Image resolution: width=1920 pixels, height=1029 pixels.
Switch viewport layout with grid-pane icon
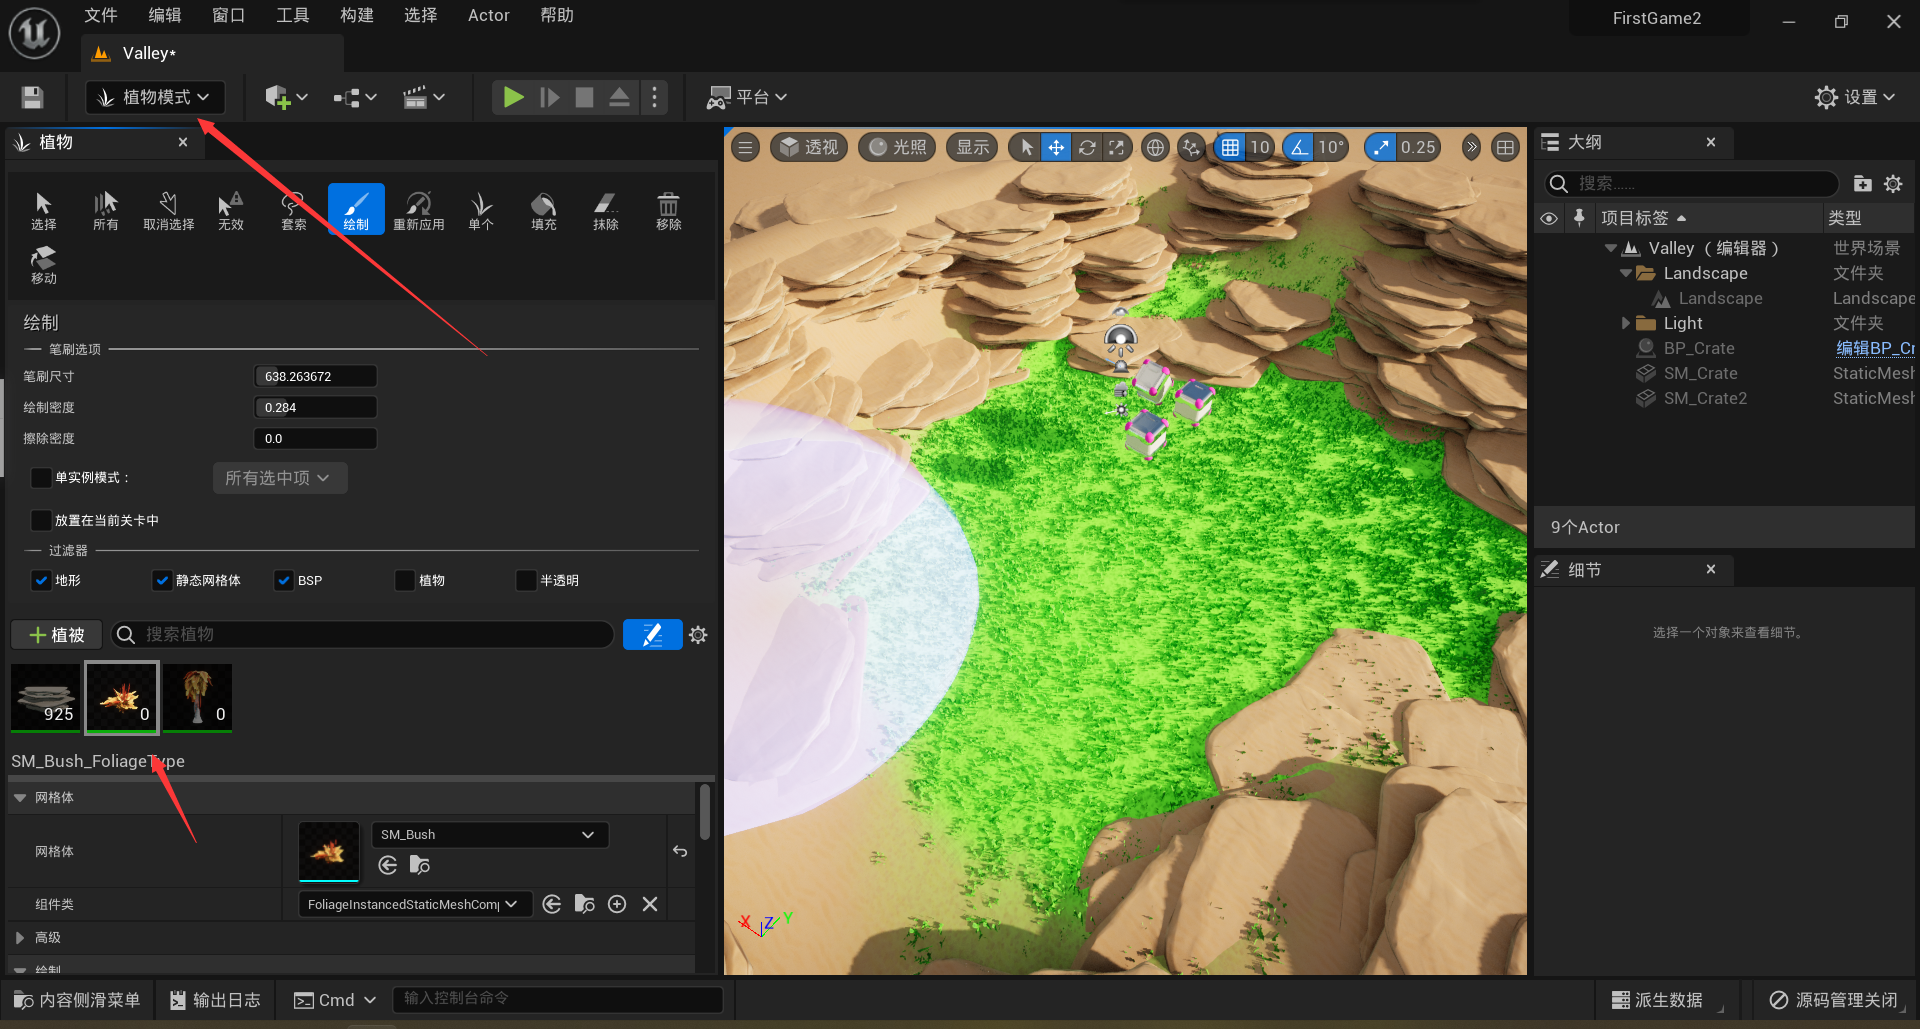[x=1505, y=148]
